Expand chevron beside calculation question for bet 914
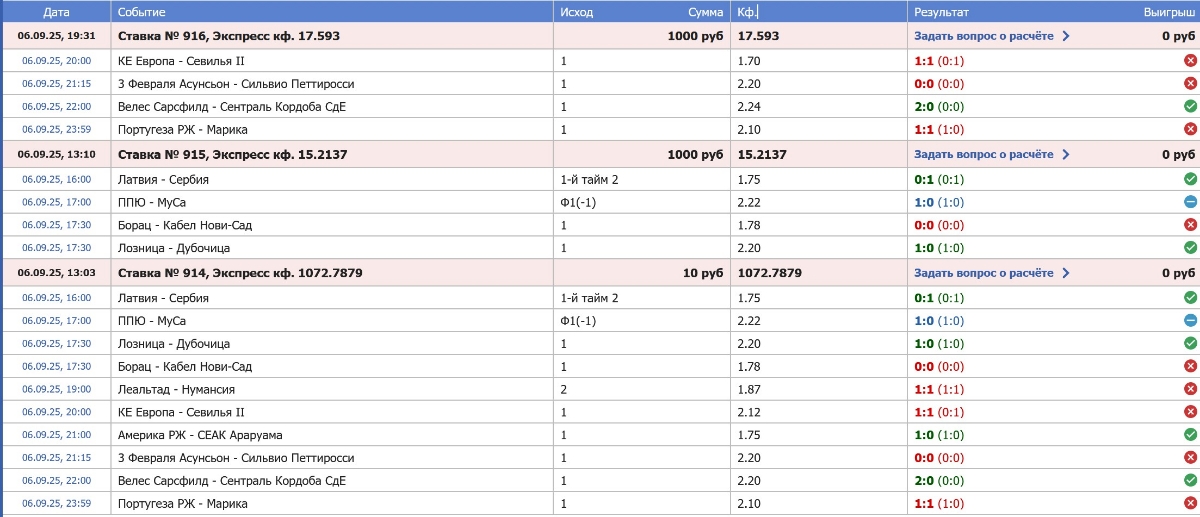The height and width of the screenshot is (517, 1200). pyautogui.click(x=1066, y=273)
